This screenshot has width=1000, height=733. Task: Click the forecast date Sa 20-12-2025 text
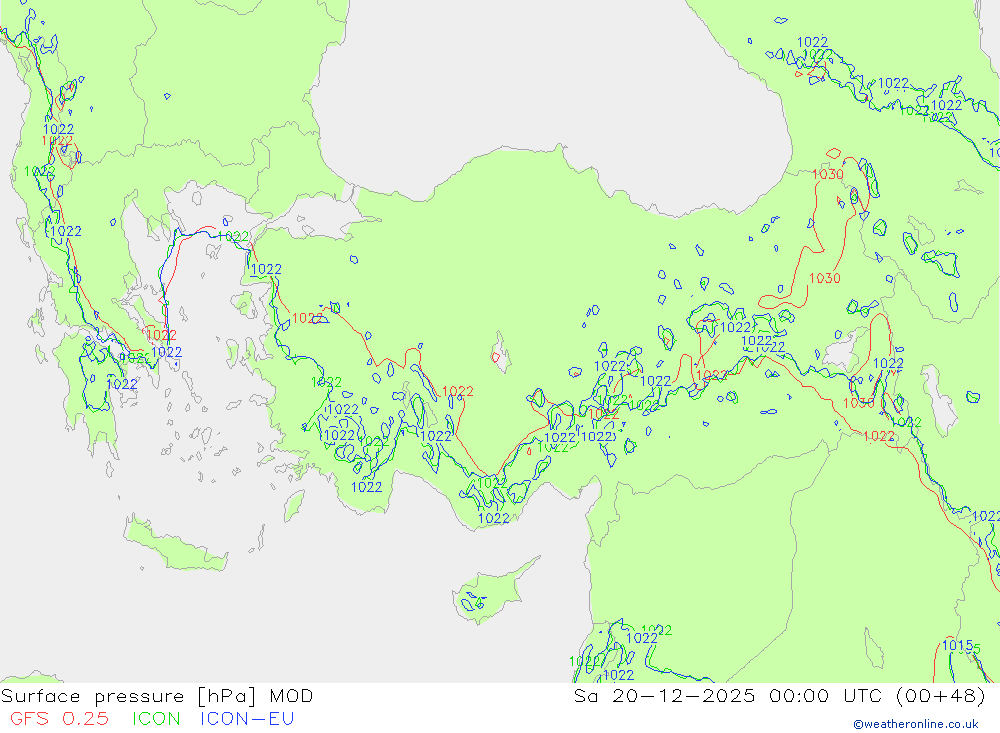click(x=665, y=696)
